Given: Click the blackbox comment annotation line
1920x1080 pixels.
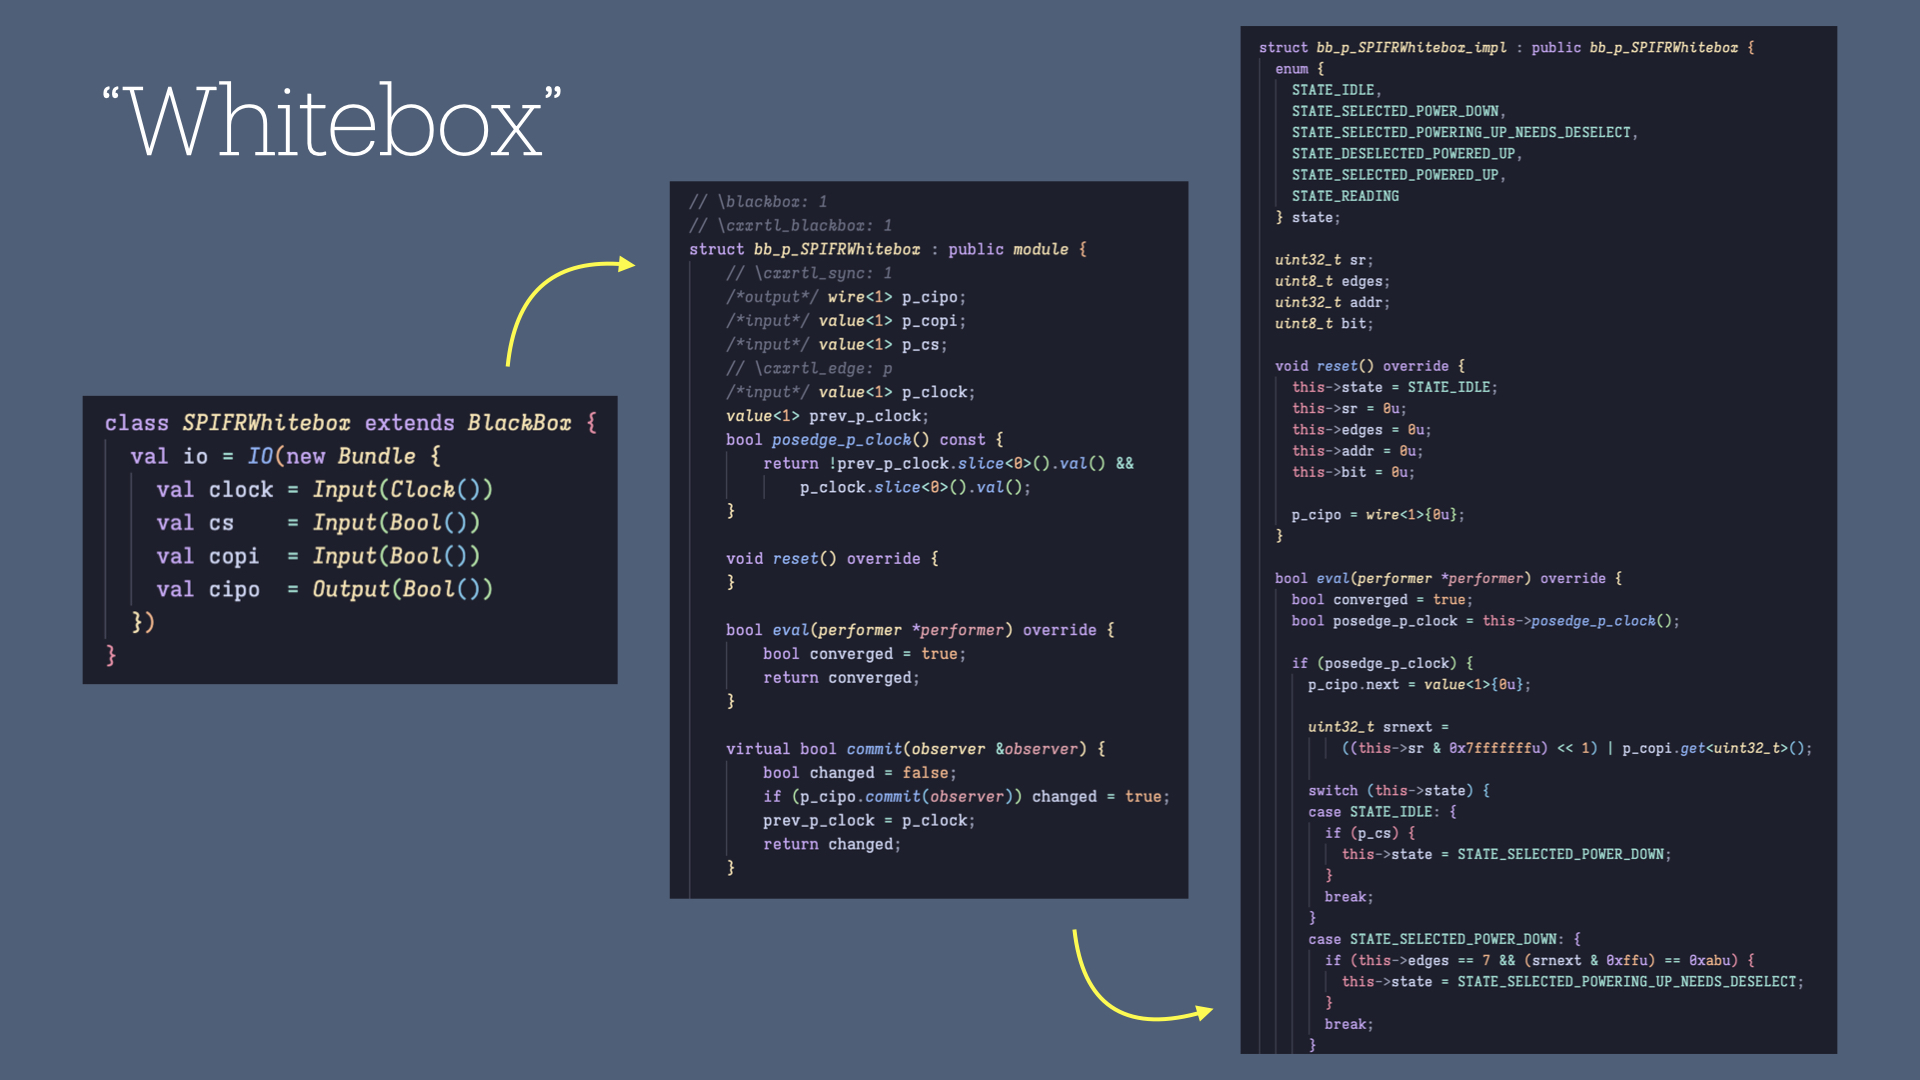Looking at the screenshot, I should click(757, 200).
